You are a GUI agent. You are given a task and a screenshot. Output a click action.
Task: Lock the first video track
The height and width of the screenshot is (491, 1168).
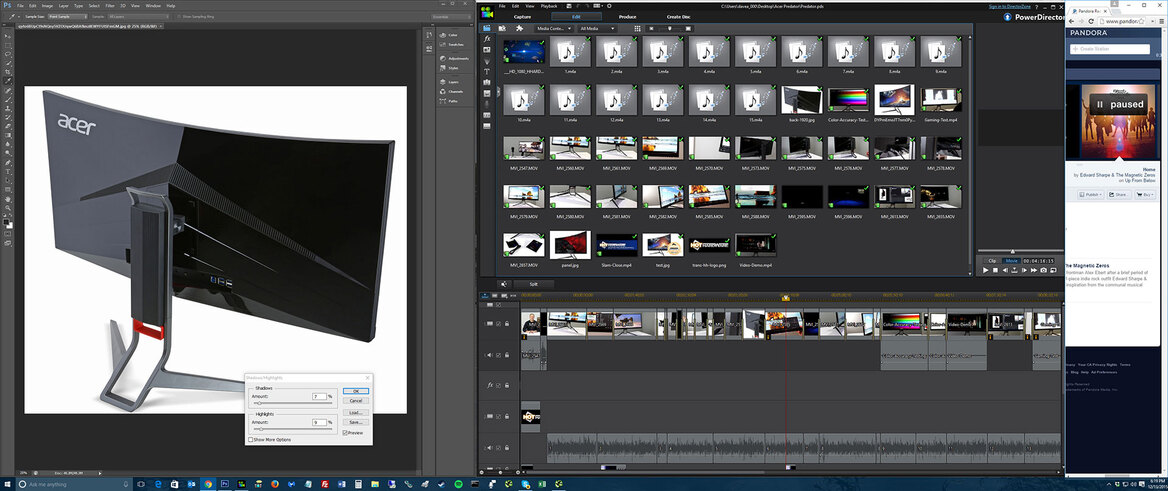point(507,323)
